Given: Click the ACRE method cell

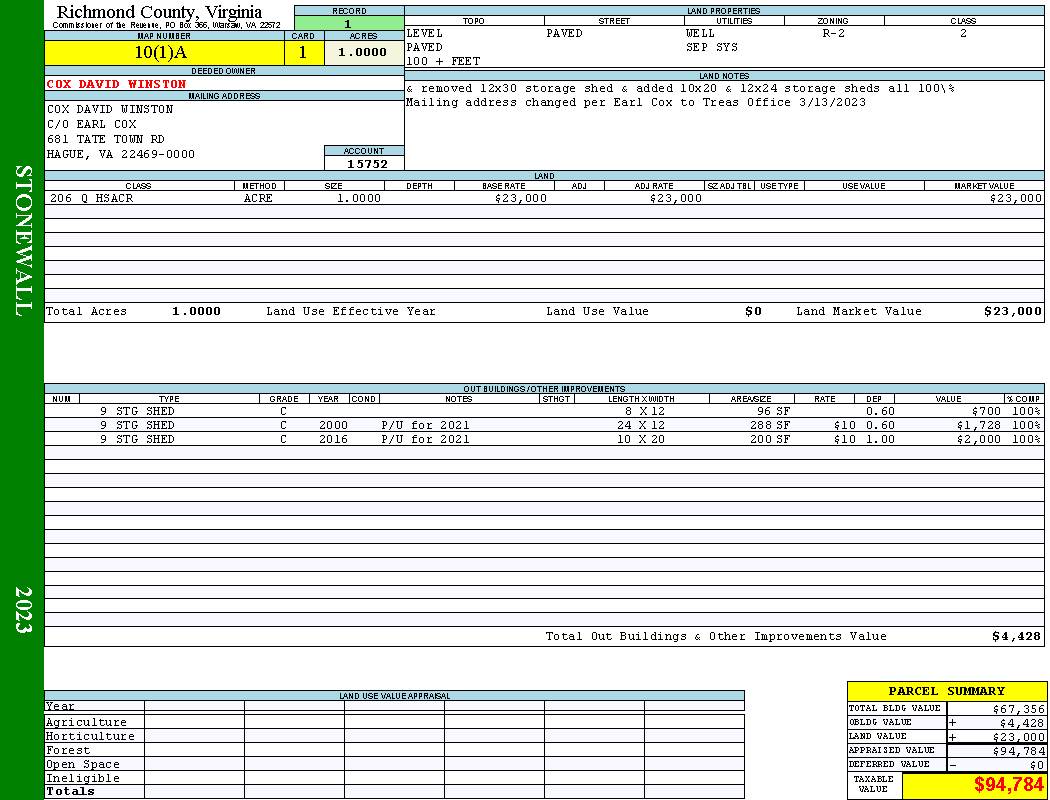Looking at the screenshot, I should [258, 198].
